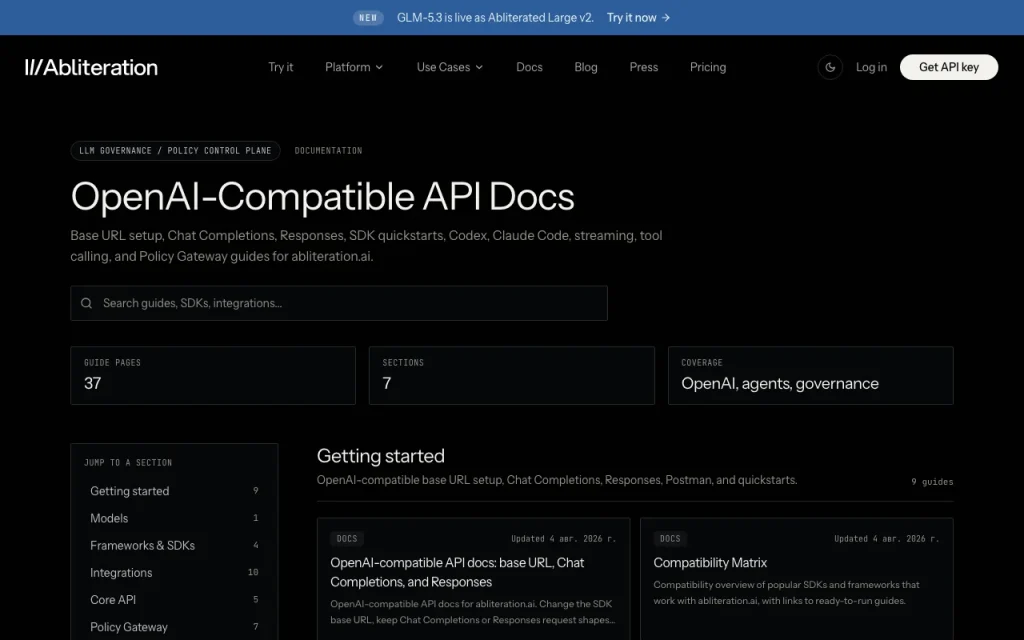Click the Abliteration logo
The width and height of the screenshot is (1024, 640).
91,67
